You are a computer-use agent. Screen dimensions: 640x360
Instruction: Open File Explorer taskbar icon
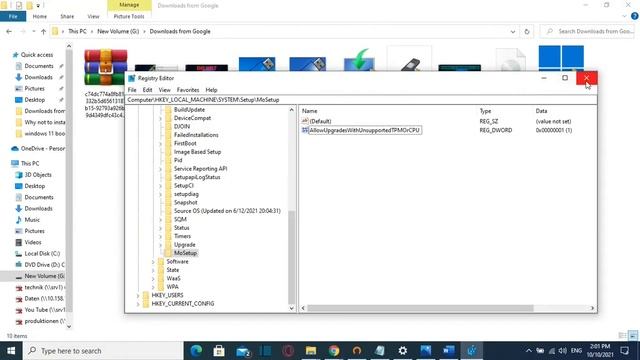[x=311, y=351]
